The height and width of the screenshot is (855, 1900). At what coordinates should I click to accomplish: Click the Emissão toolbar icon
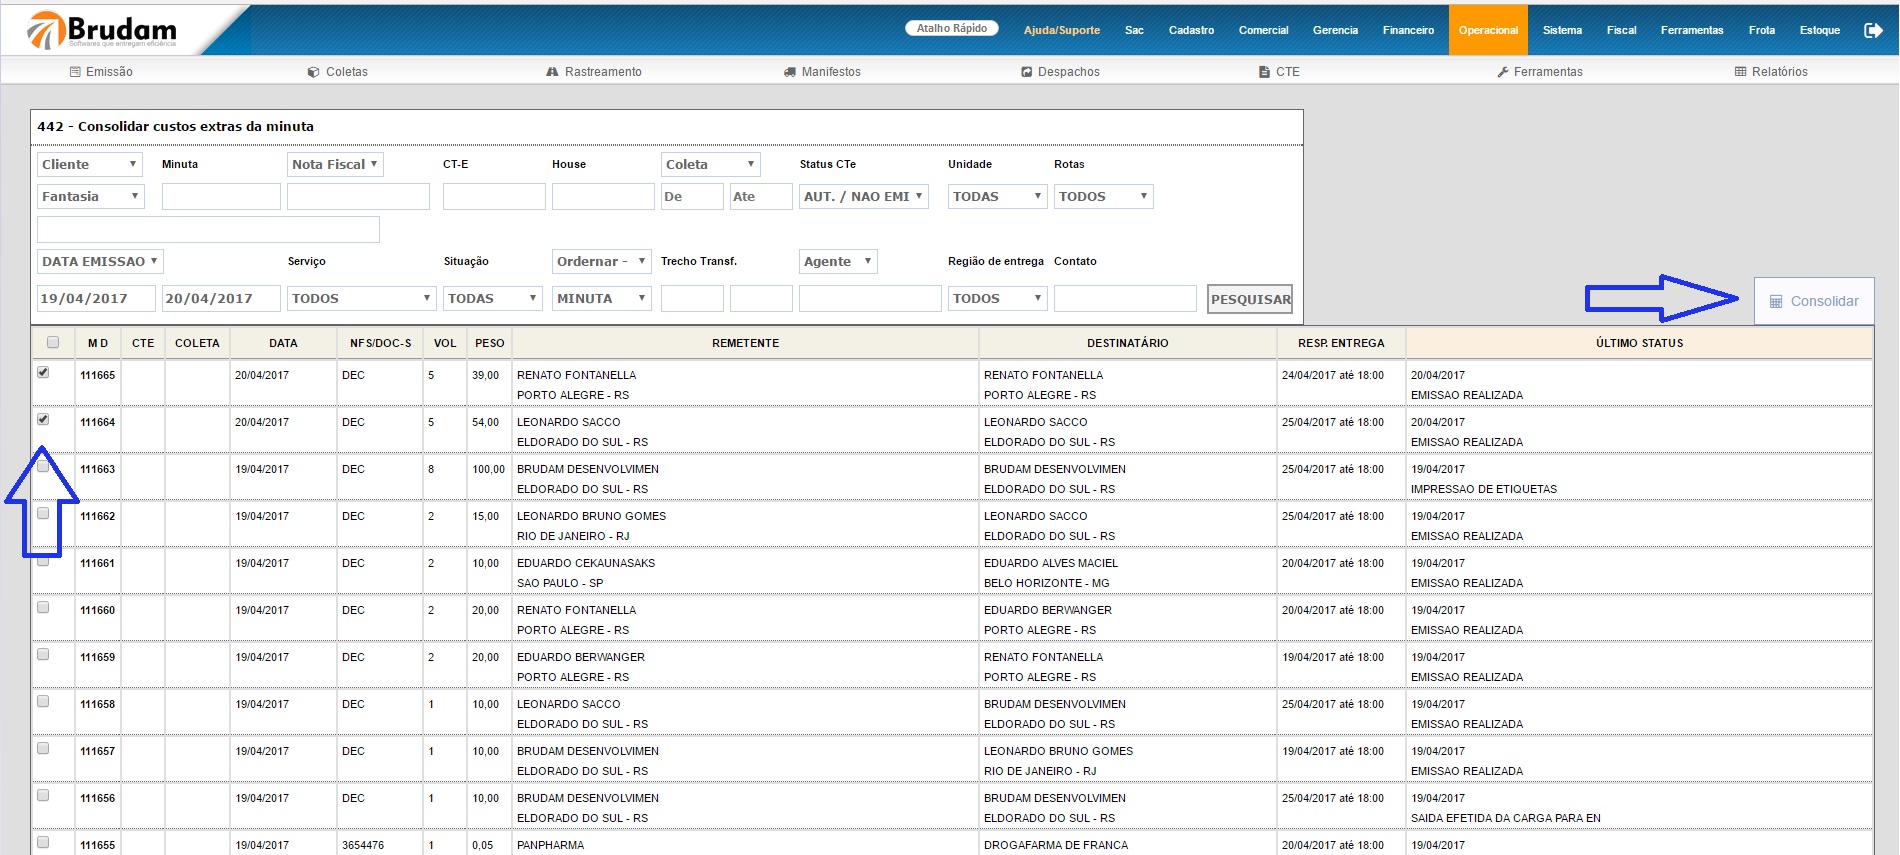coord(75,72)
